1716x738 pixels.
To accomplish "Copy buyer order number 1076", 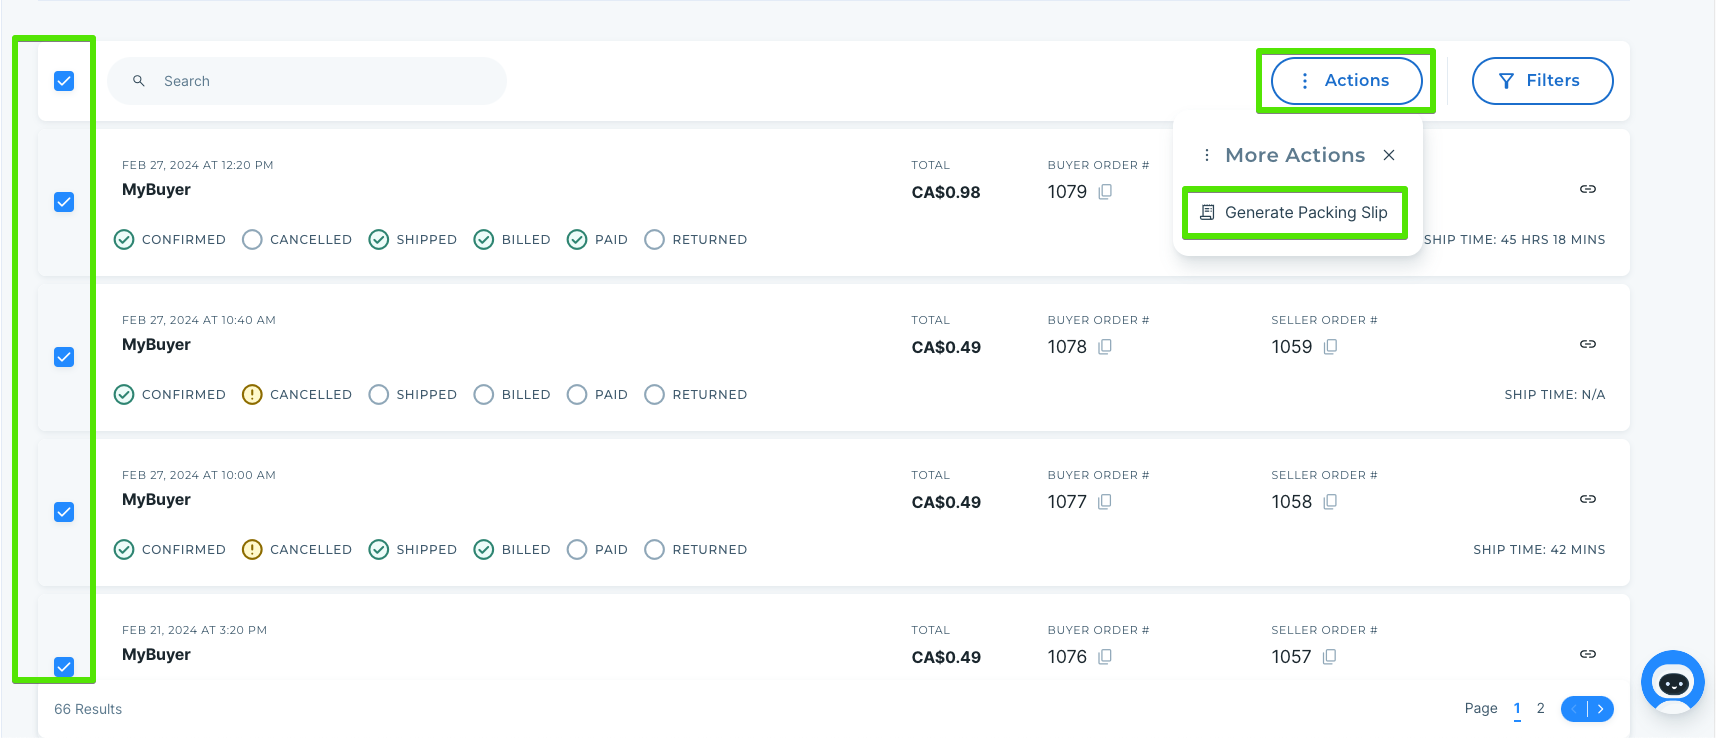I will click(1105, 657).
